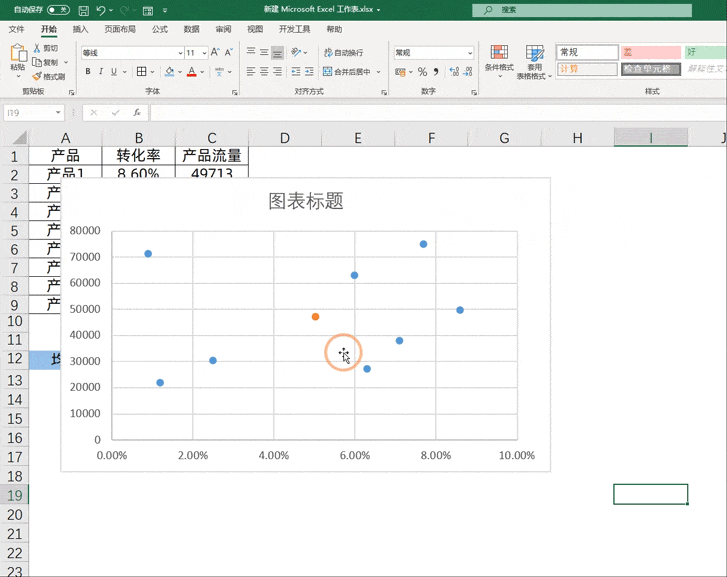Open the number format dropdown (常规)

tap(470, 53)
